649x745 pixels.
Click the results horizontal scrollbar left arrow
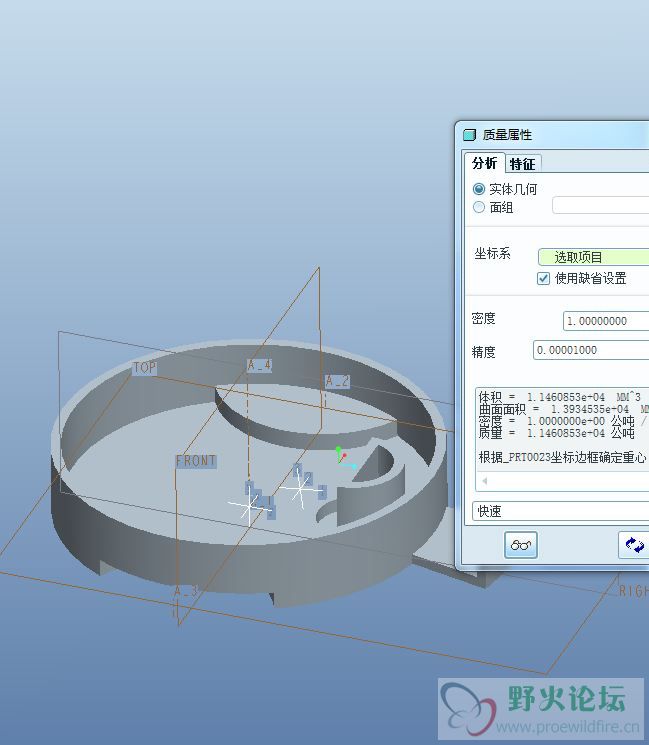click(x=485, y=481)
